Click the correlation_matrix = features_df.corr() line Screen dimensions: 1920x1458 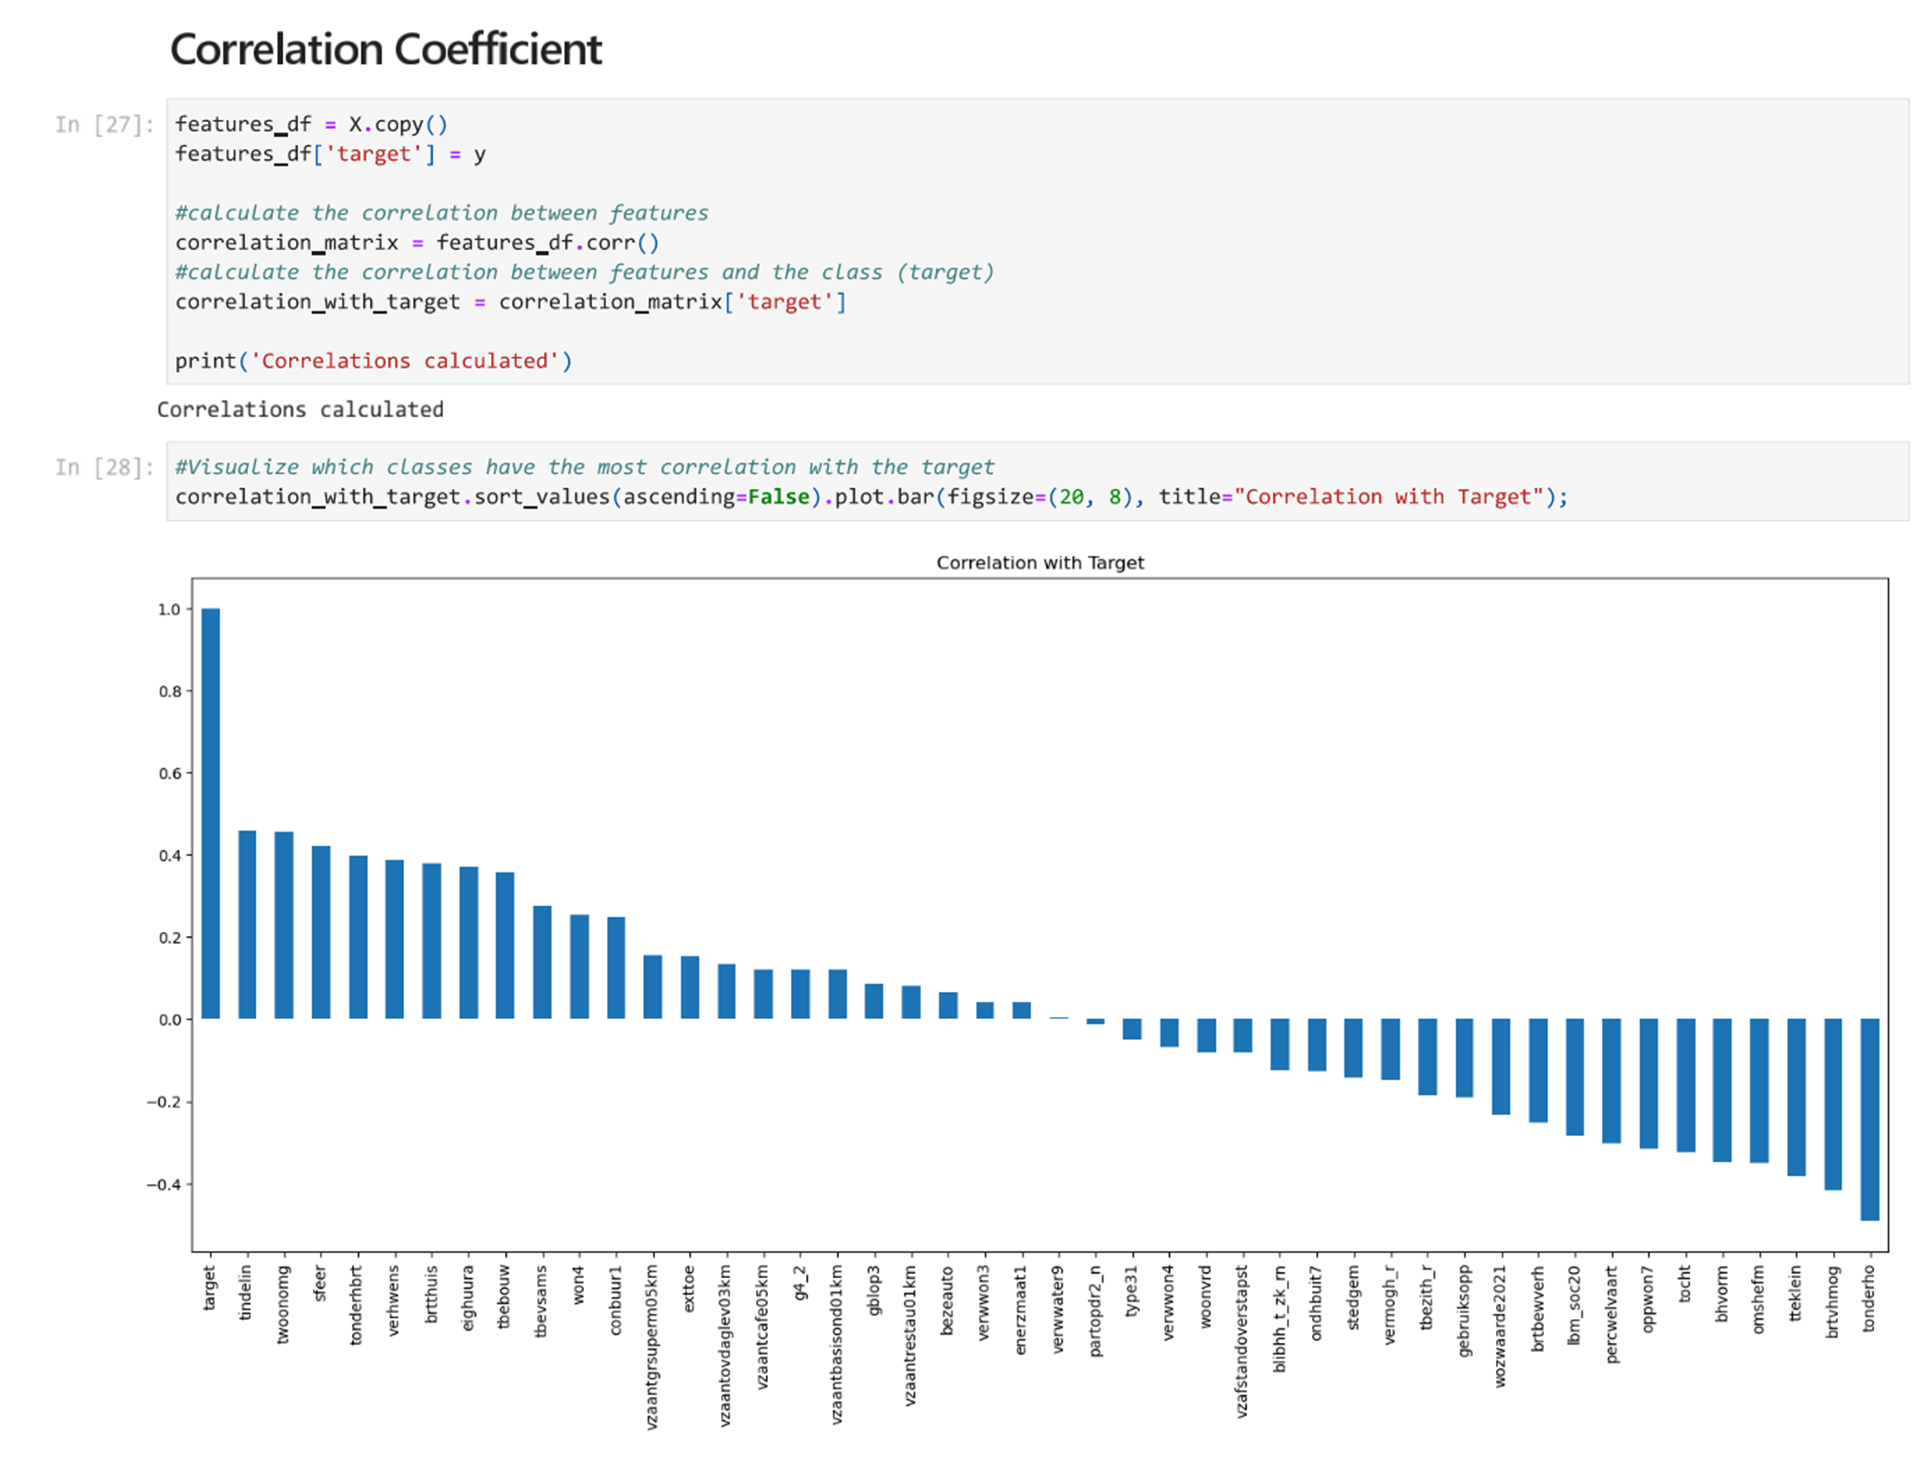[416, 243]
